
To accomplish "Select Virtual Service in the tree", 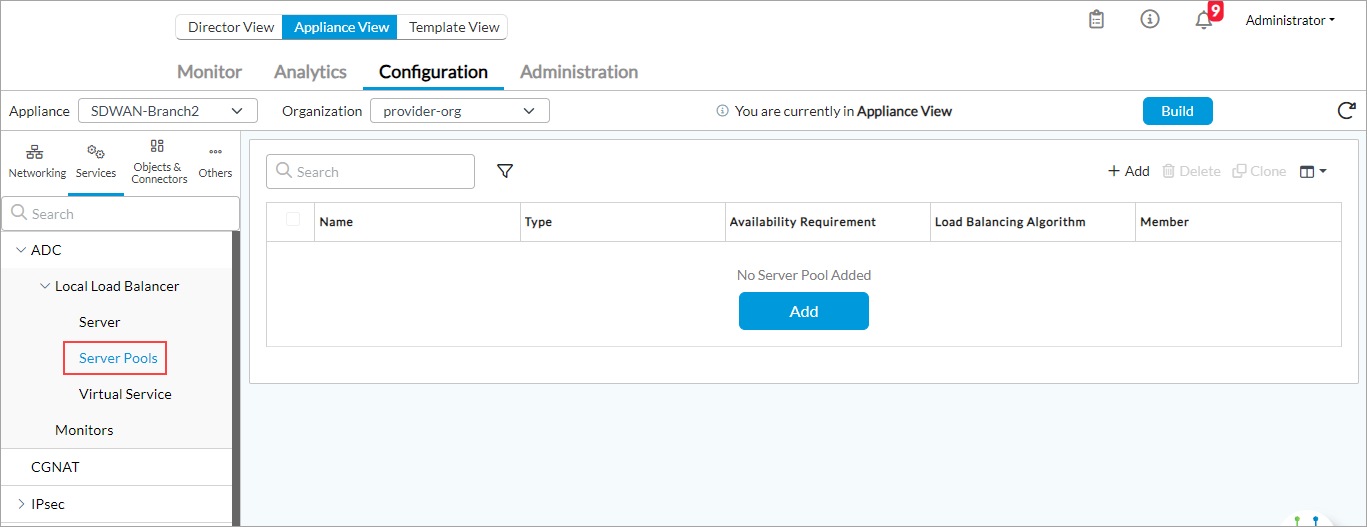I will point(125,394).
